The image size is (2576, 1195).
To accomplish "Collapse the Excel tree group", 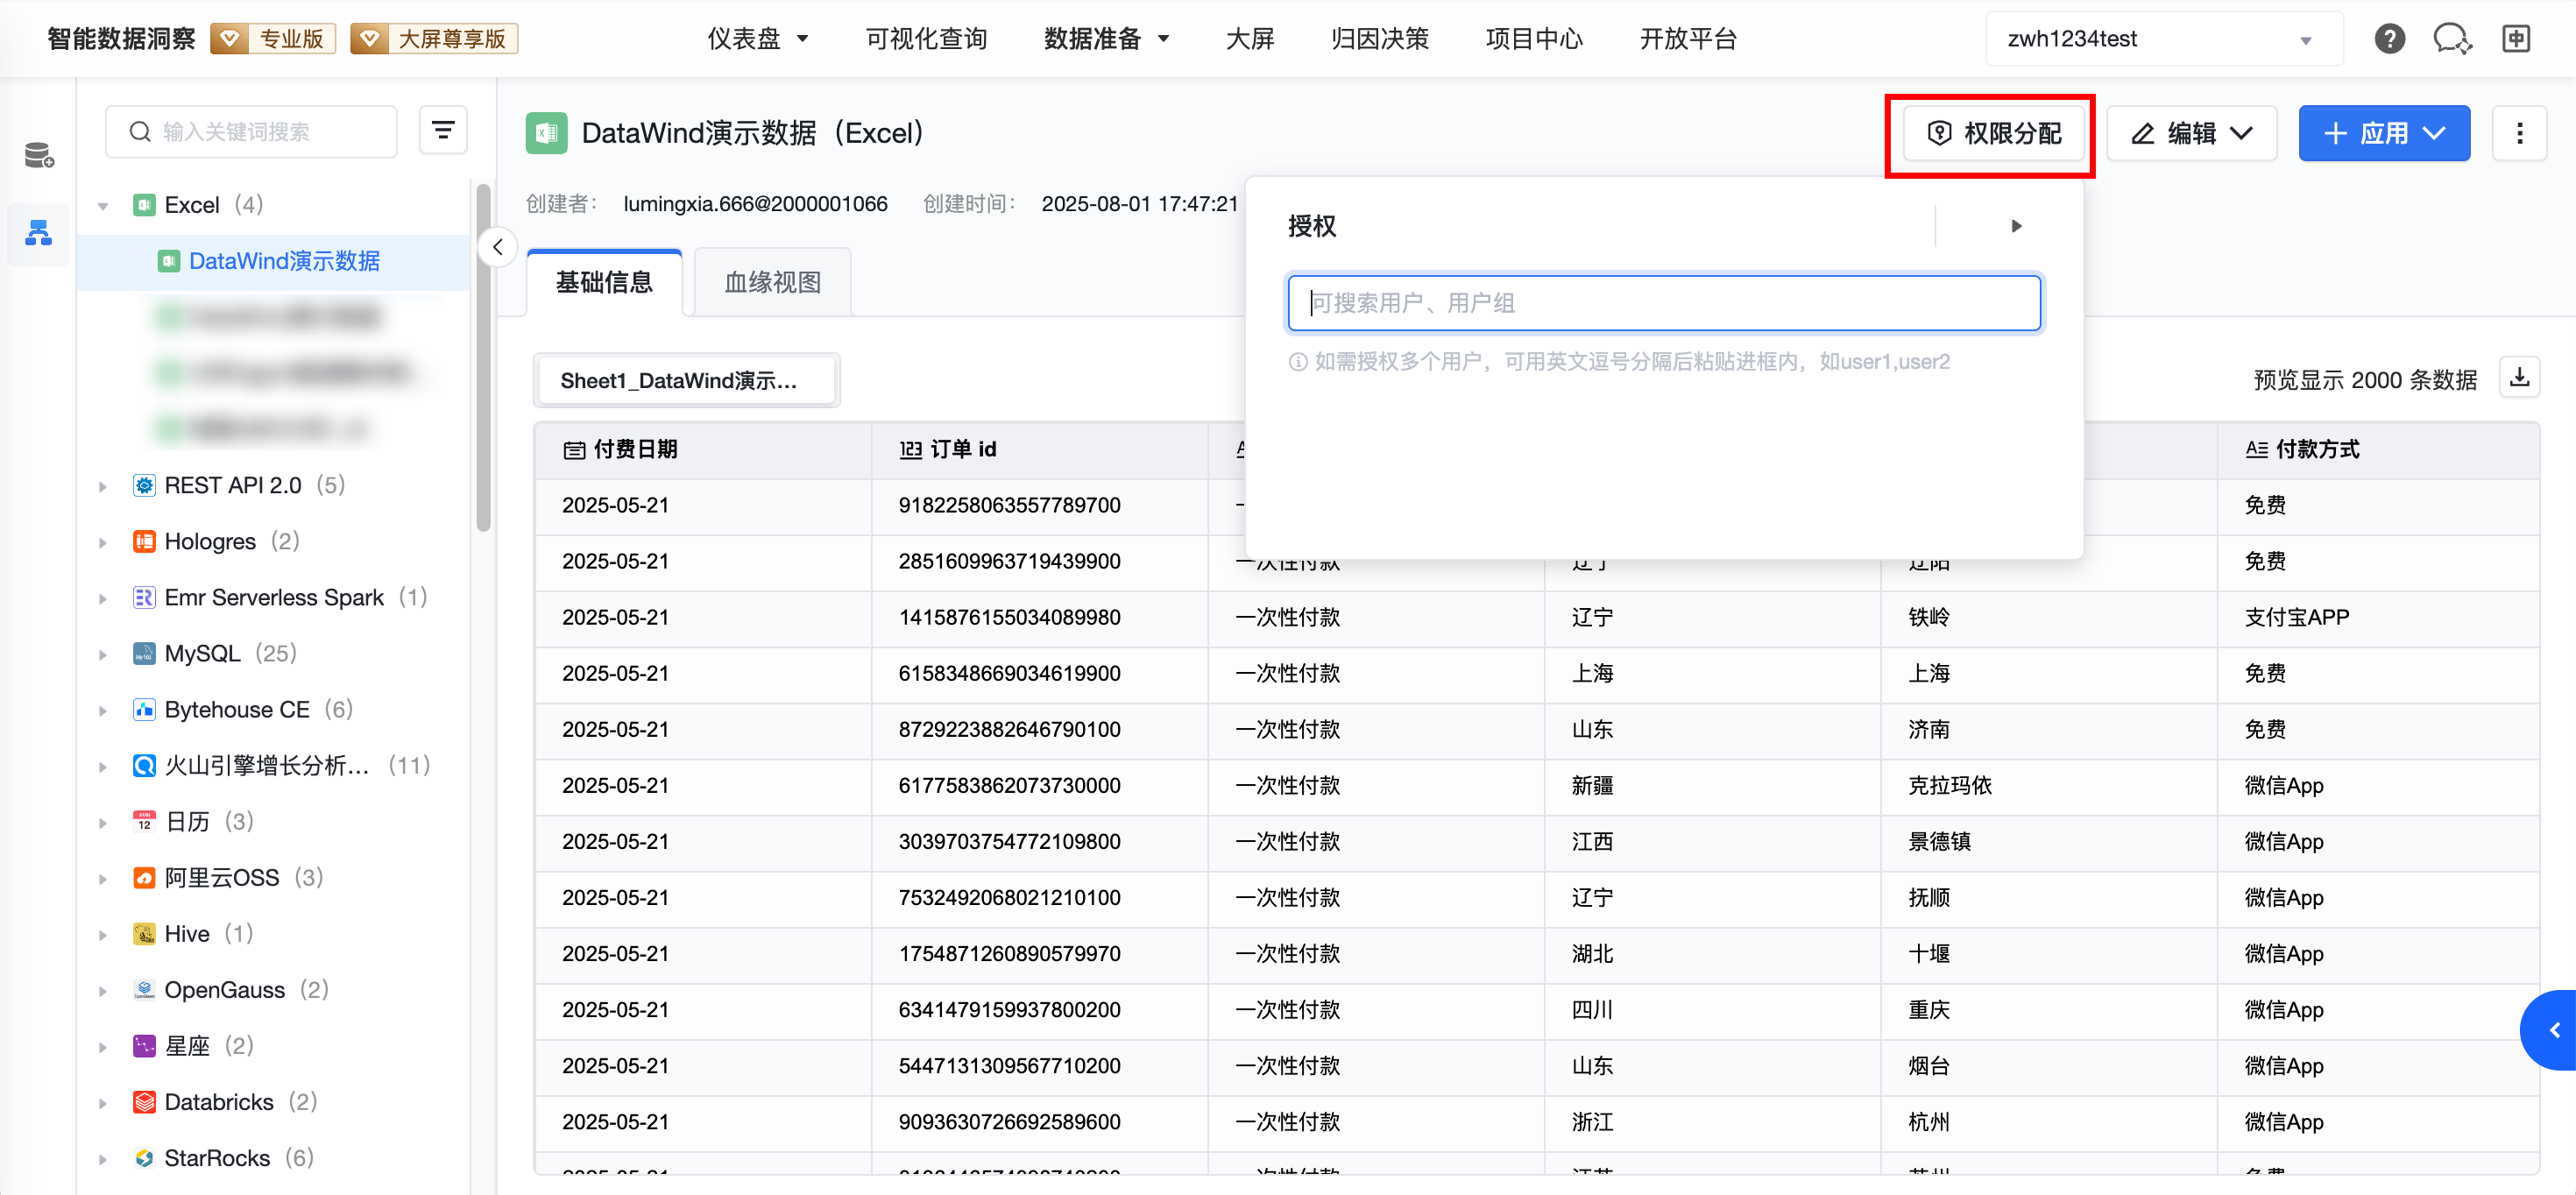I will click(103, 206).
